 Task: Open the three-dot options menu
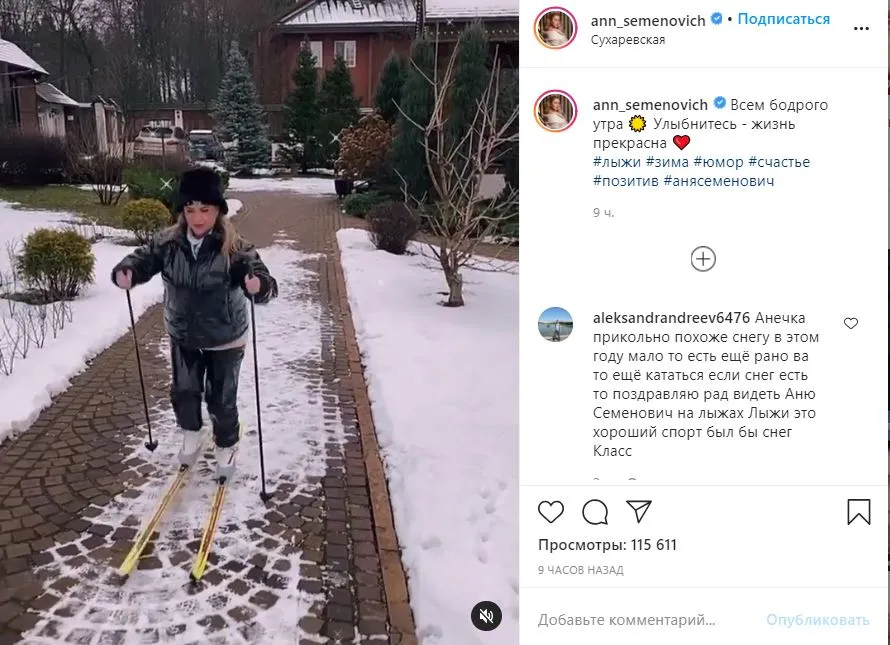coord(861,29)
